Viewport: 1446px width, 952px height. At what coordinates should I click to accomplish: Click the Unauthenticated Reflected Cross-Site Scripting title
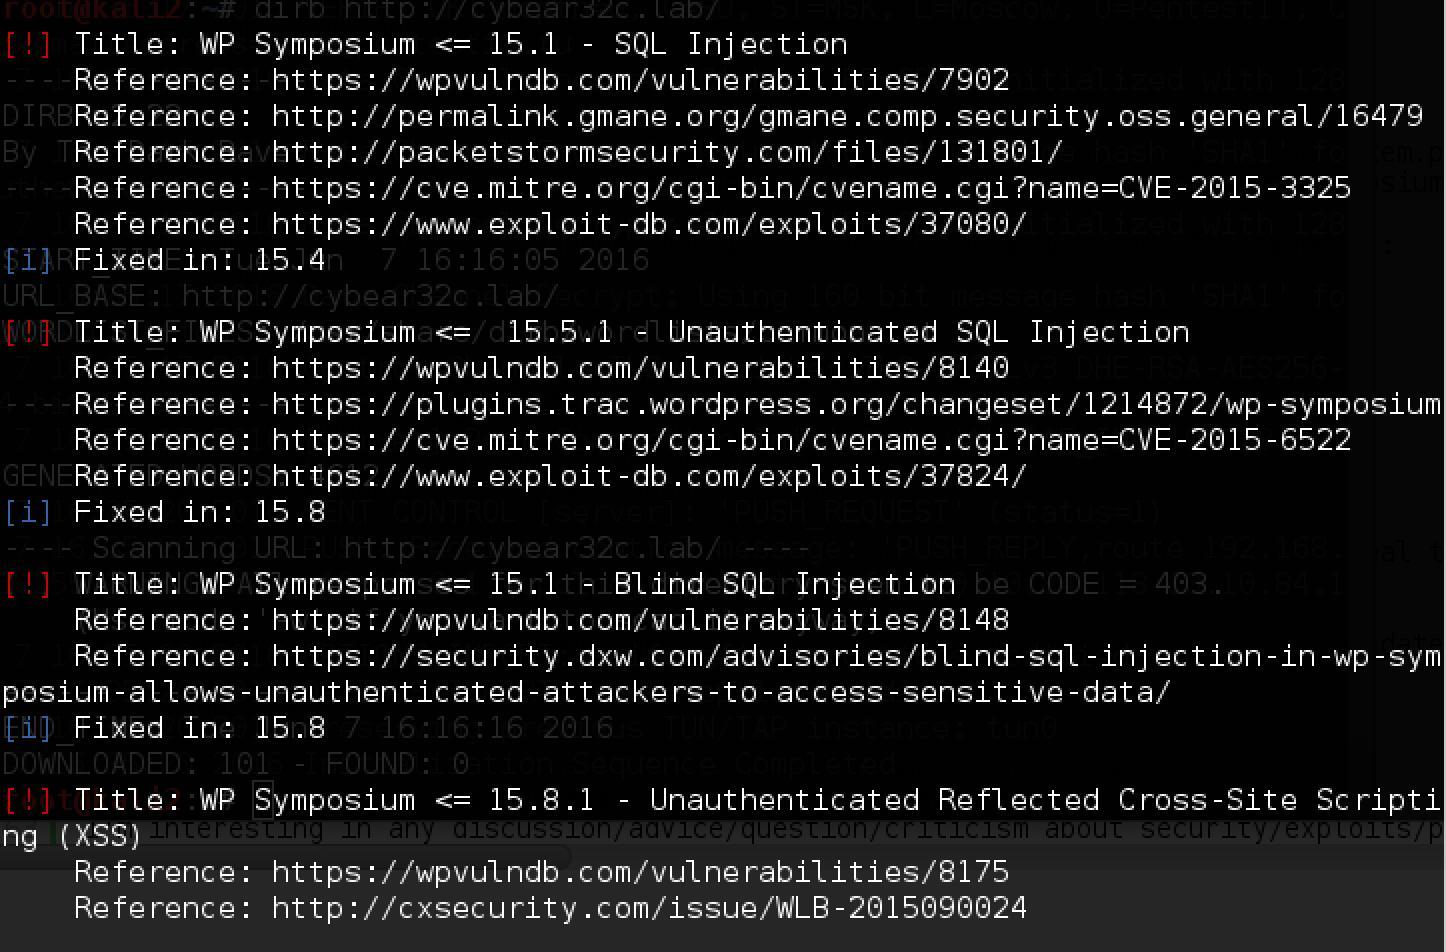1044,800
